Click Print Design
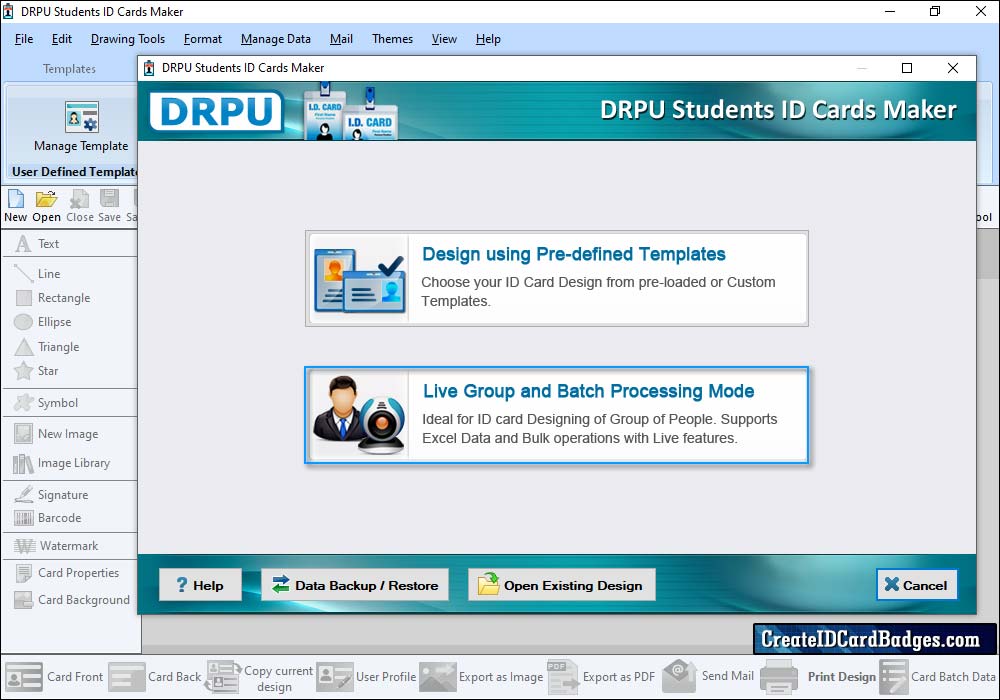Screen dimensions: 1000x700 [819, 677]
